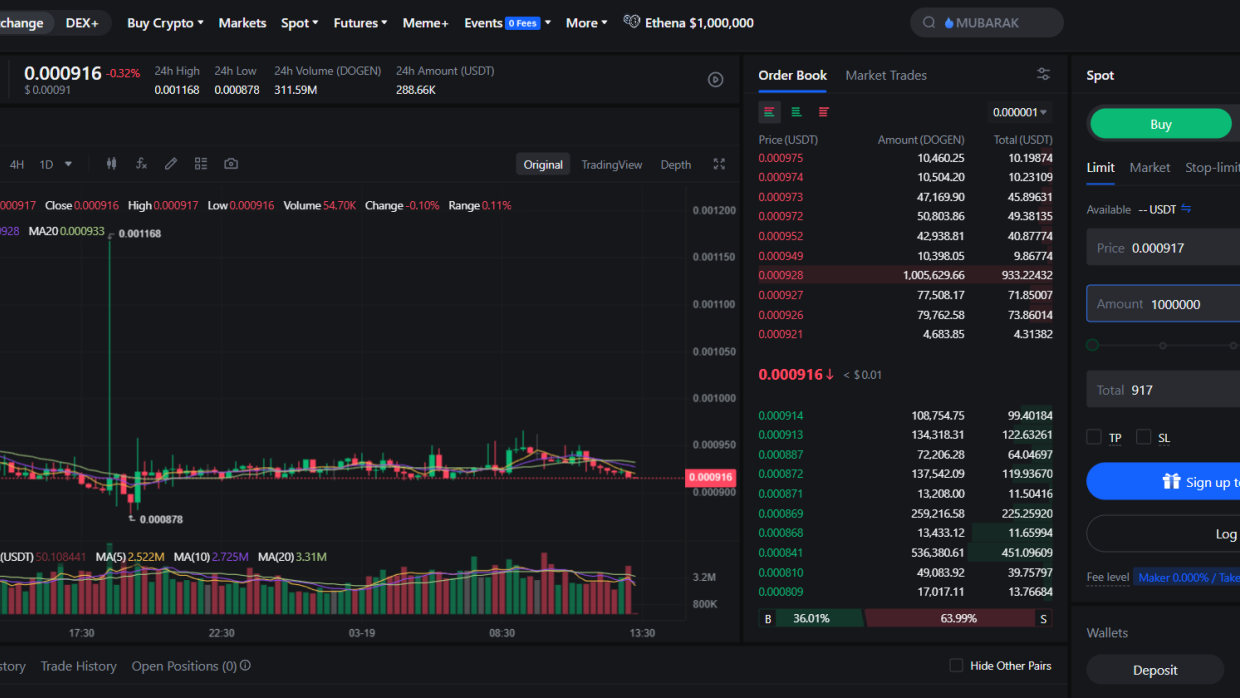The image size is (1240, 698).
Task: Click the red down arrow beside 0.000916
Action: (x=830, y=375)
